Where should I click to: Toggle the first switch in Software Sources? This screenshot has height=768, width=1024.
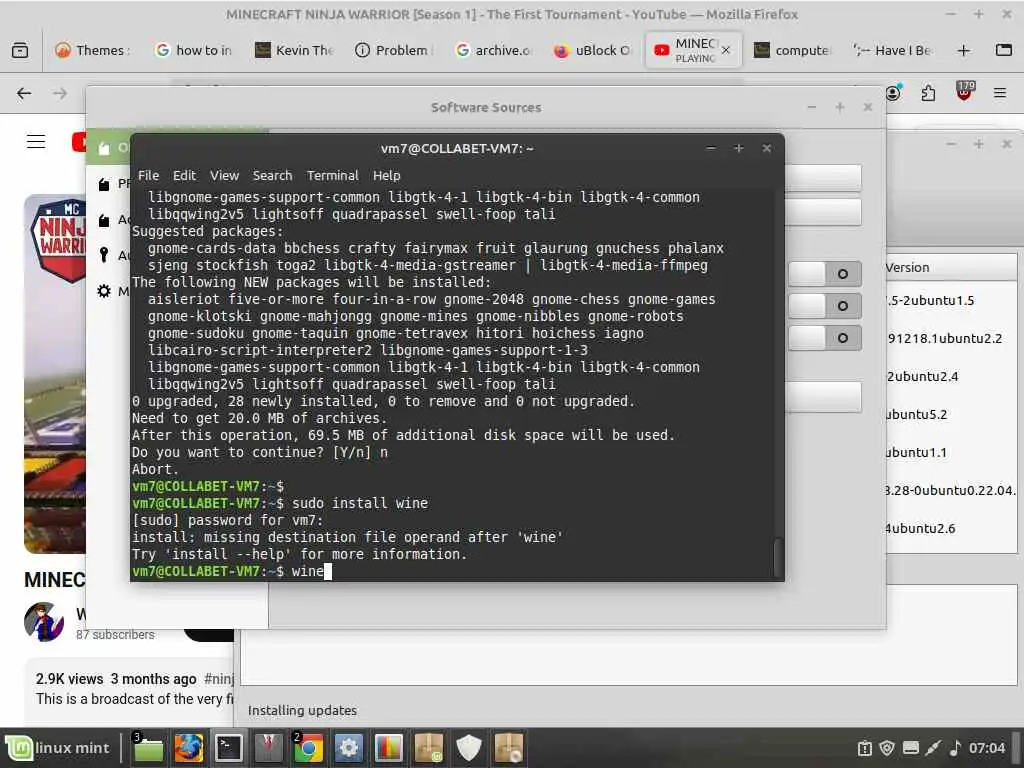pyautogui.click(x=825, y=274)
